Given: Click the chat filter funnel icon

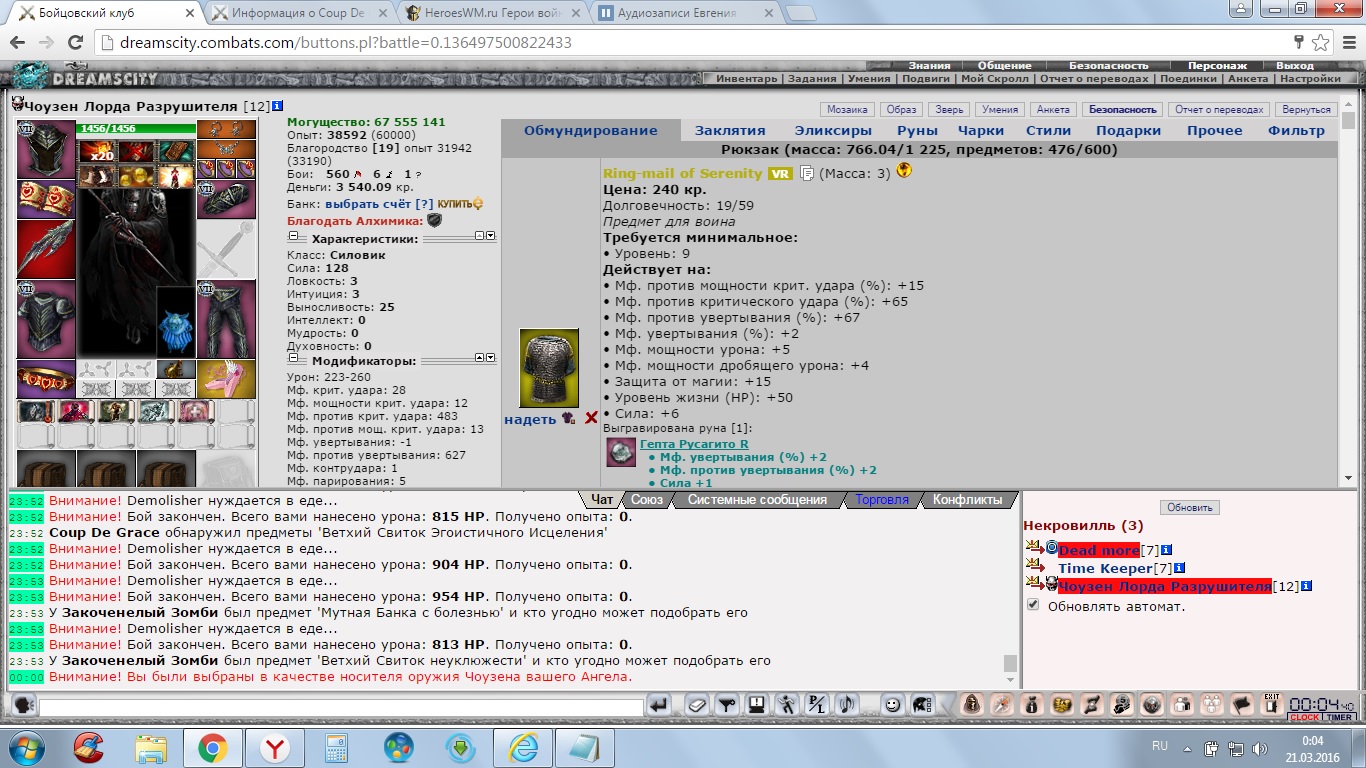Looking at the screenshot, I should click(728, 705).
